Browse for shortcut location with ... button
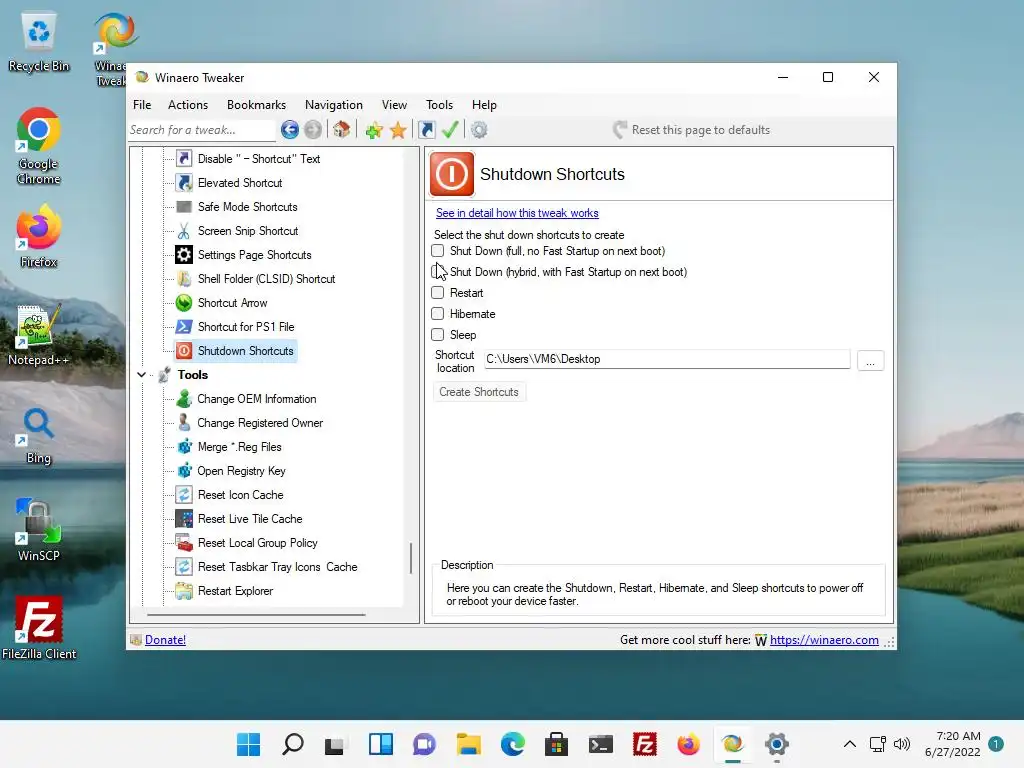Image resolution: width=1024 pixels, height=768 pixels. 871,360
